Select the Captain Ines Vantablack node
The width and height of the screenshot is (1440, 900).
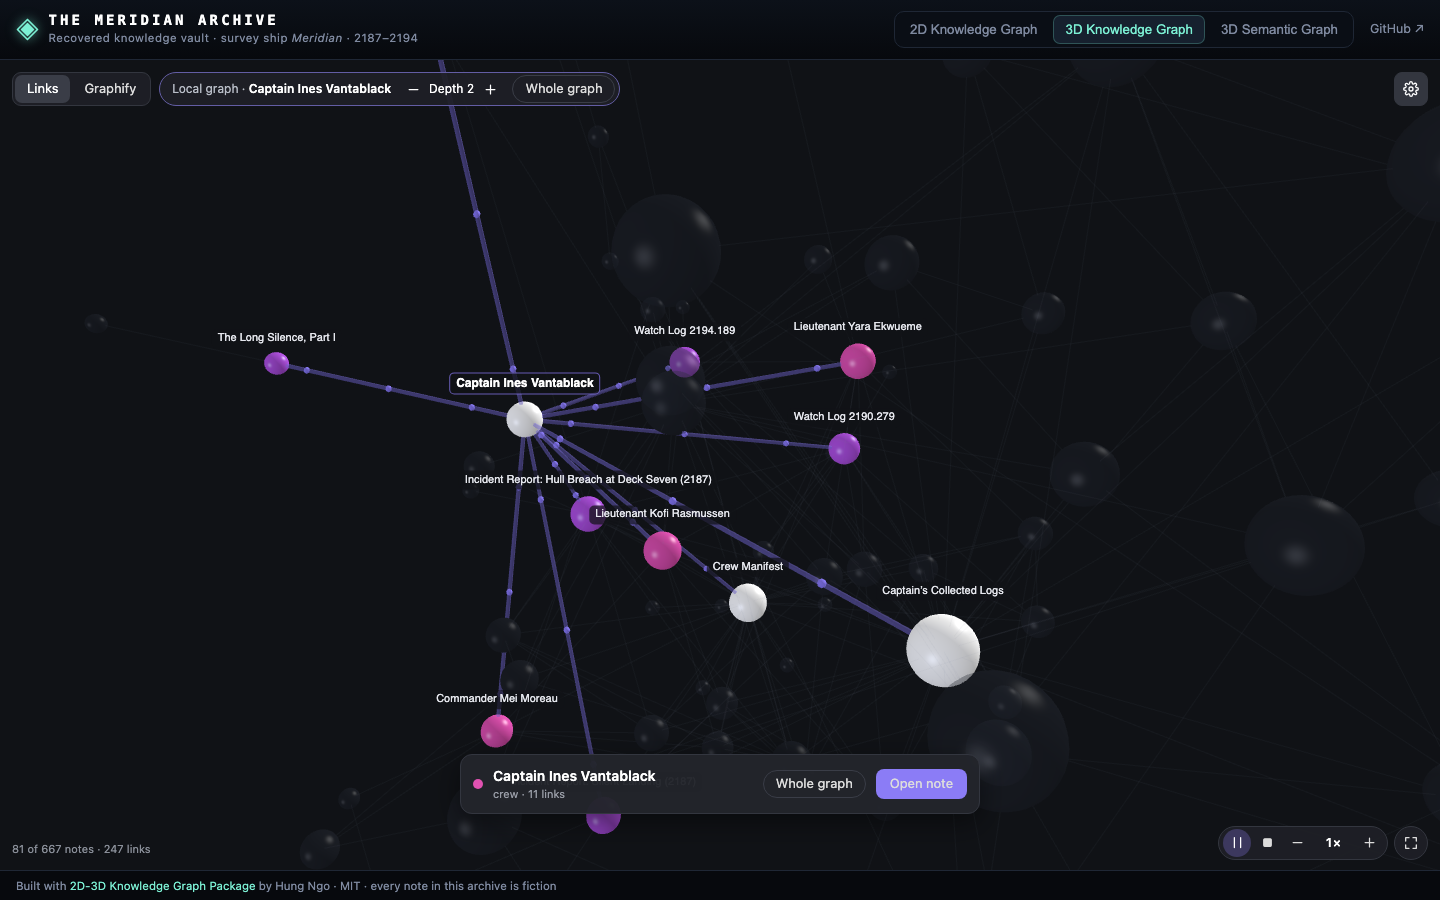tap(524, 419)
